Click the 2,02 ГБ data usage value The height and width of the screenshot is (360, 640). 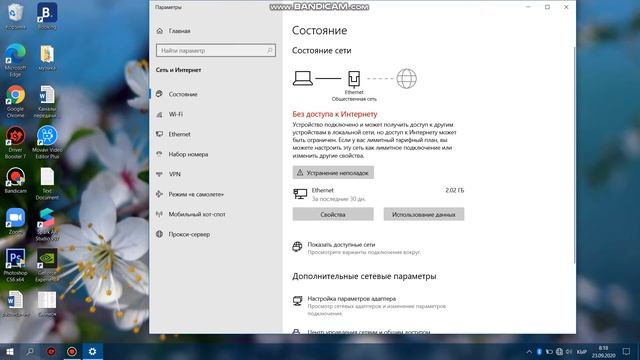point(455,190)
